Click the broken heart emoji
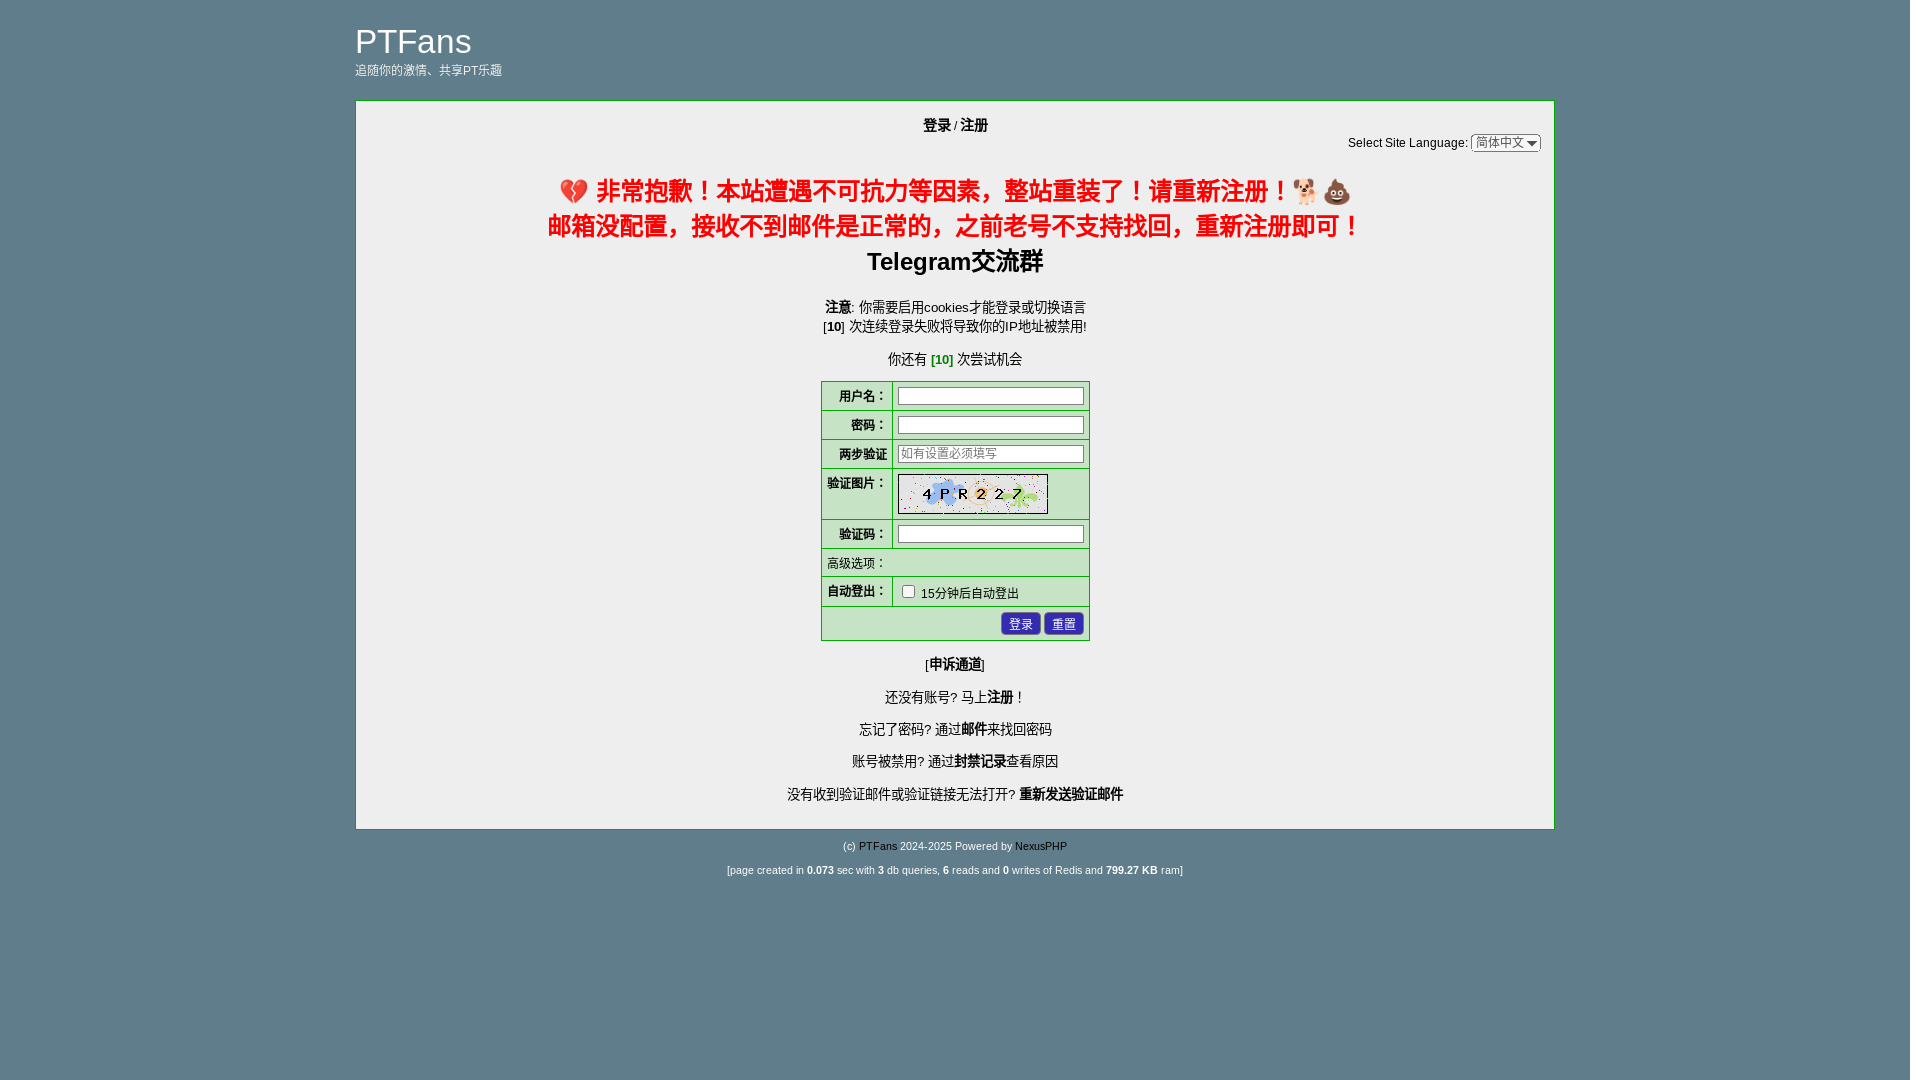1920x1080 pixels. pos(573,192)
